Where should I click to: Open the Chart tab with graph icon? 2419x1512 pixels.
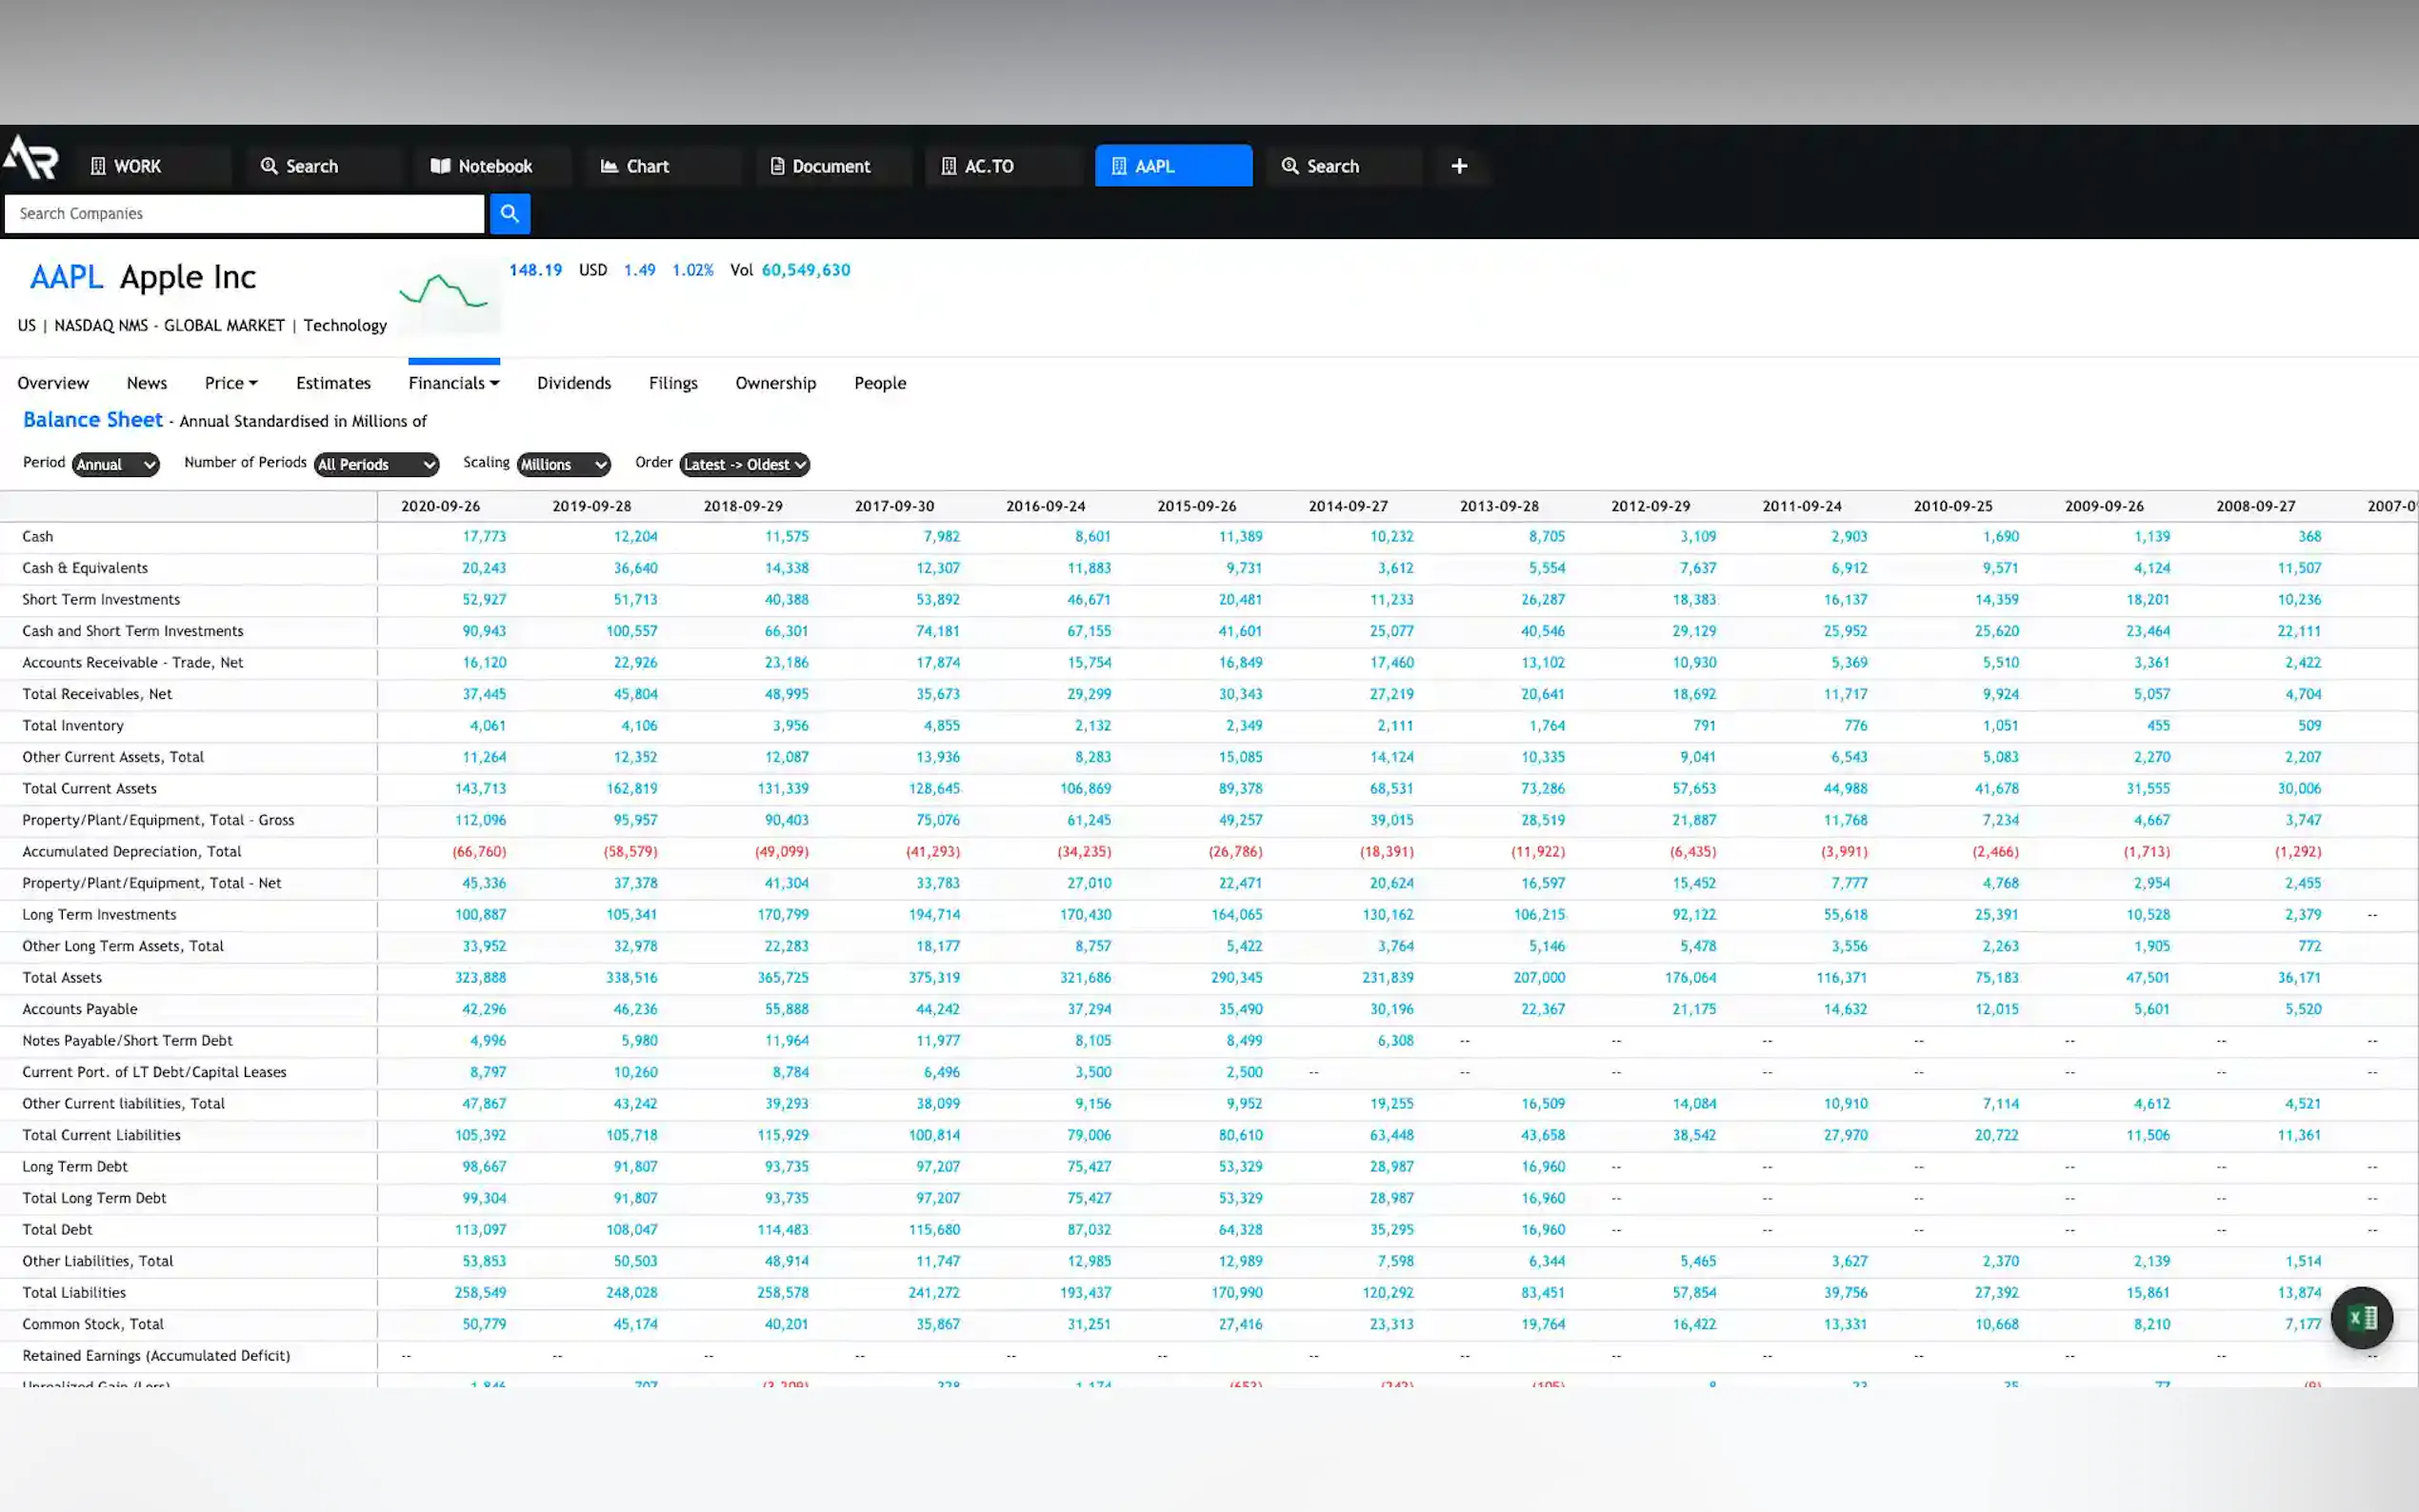(635, 166)
